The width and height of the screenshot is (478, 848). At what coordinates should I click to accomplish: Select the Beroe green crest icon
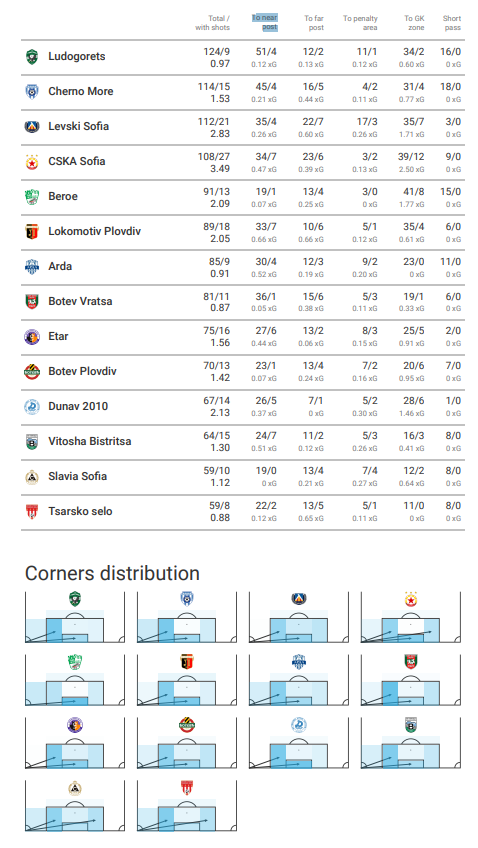coord(32,197)
